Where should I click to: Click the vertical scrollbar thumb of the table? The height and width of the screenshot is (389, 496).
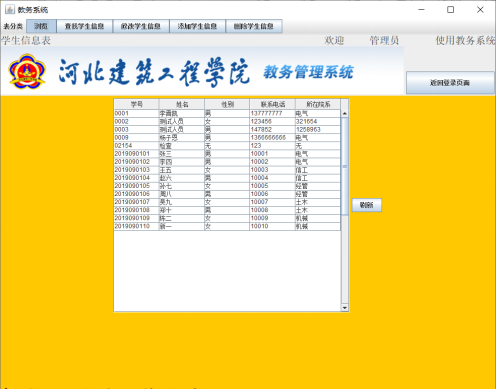(345, 166)
